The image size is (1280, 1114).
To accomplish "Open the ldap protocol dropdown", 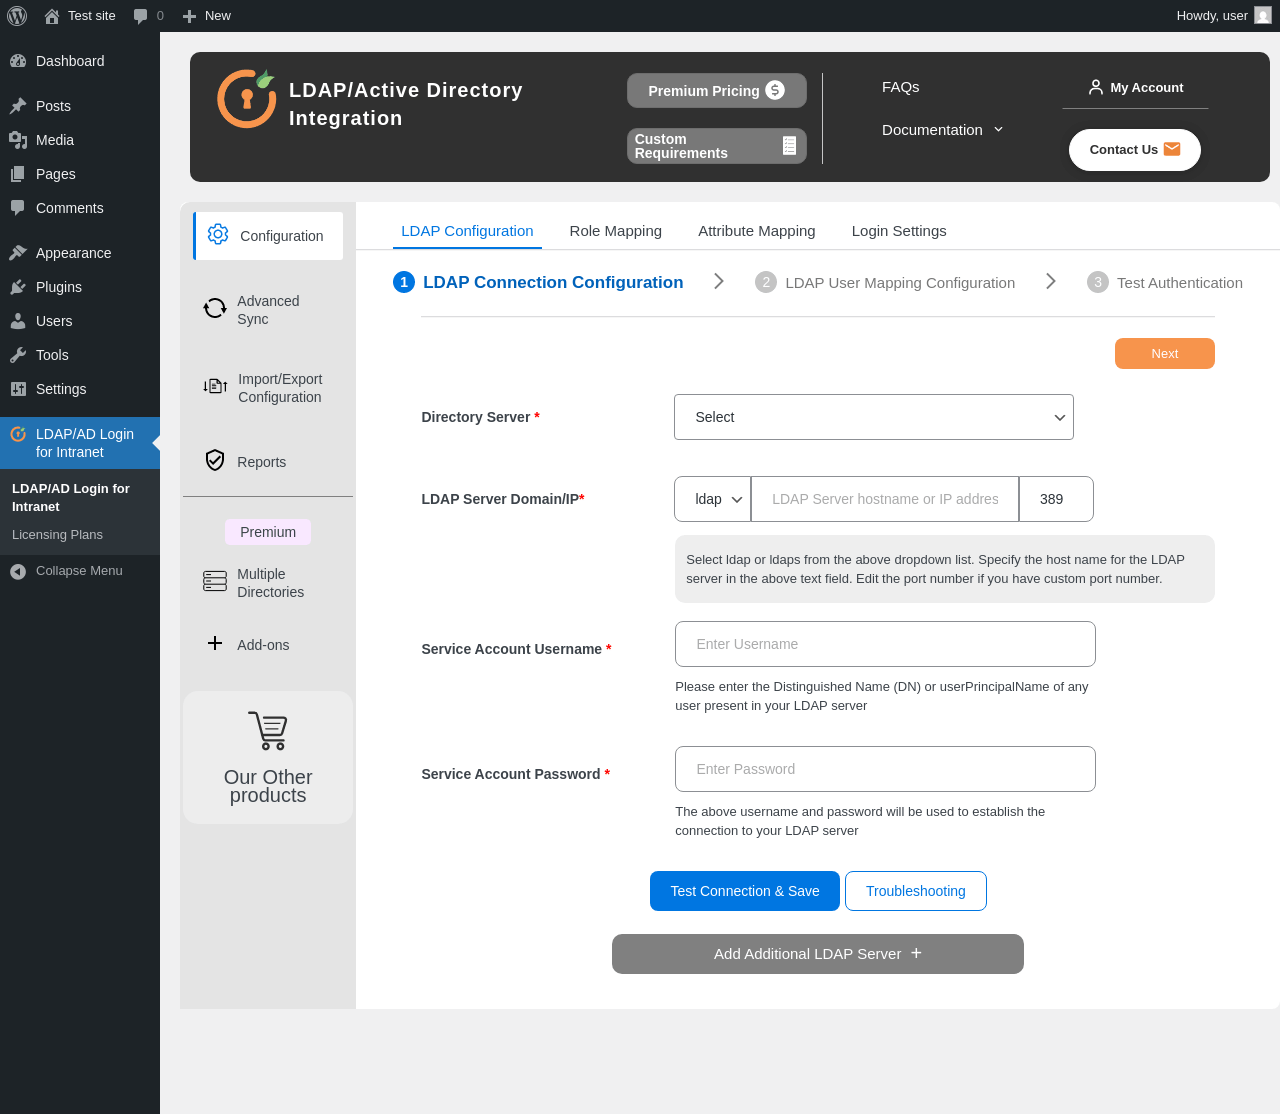I will pyautogui.click(x=713, y=499).
